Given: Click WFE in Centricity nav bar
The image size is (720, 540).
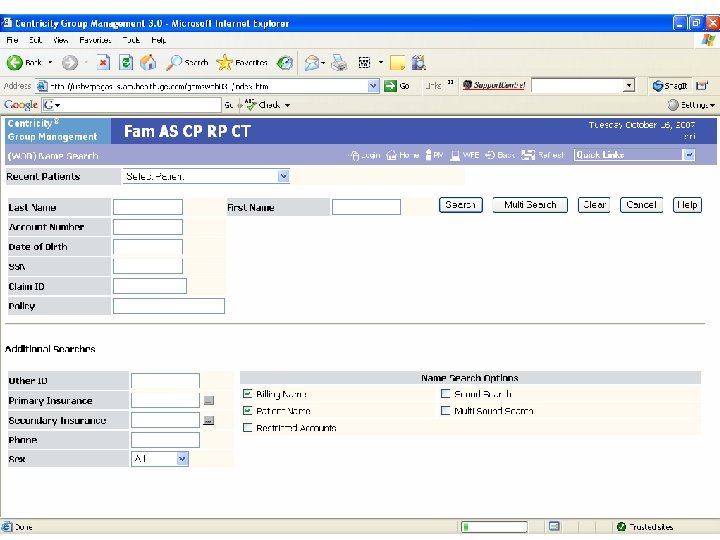Looking at the screenshot, I should 465,155.
